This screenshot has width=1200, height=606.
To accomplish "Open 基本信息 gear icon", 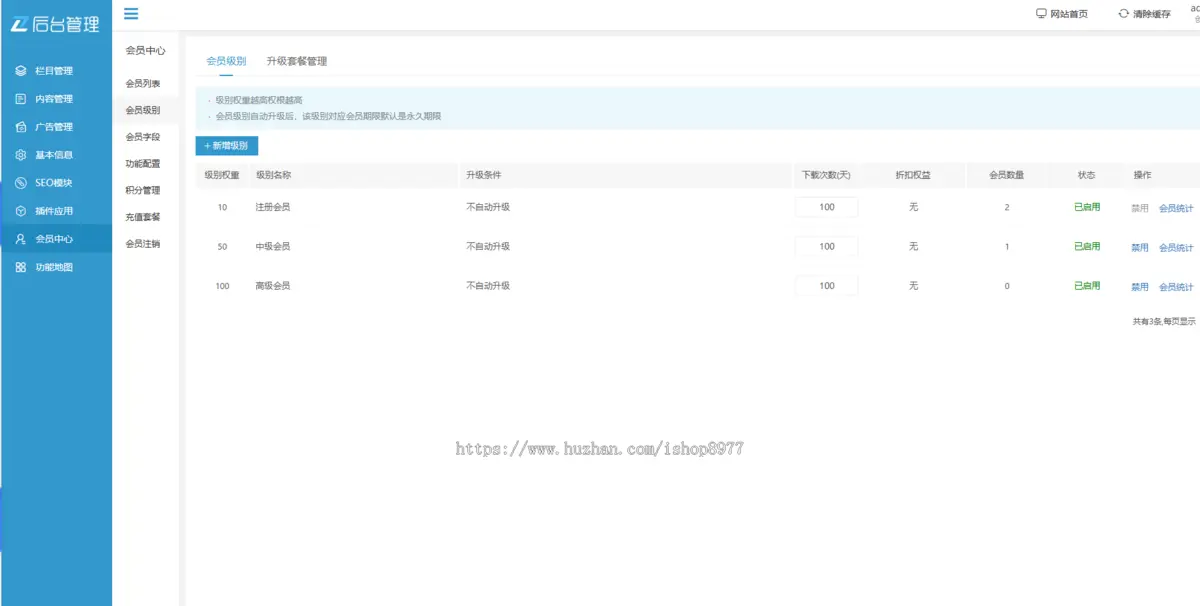I will click(21, 155).
